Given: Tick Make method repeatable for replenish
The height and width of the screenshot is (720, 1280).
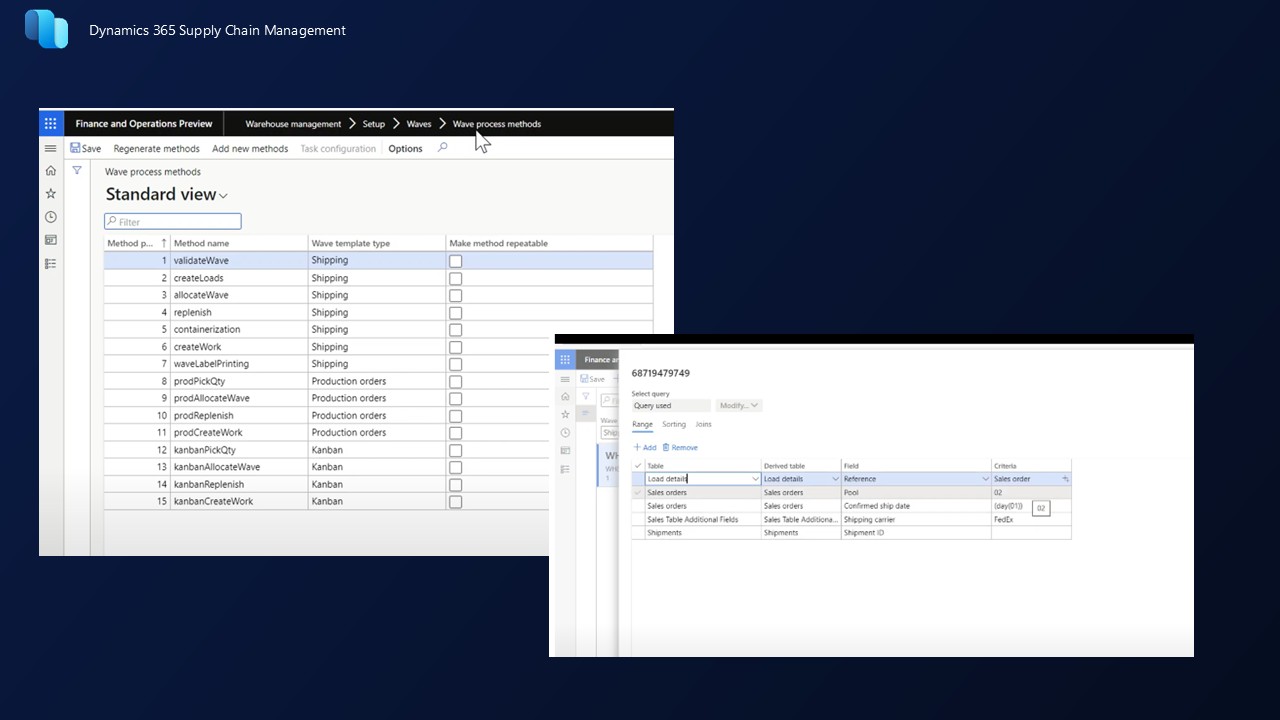Looking at the screenshot, I should click(456, 312).
